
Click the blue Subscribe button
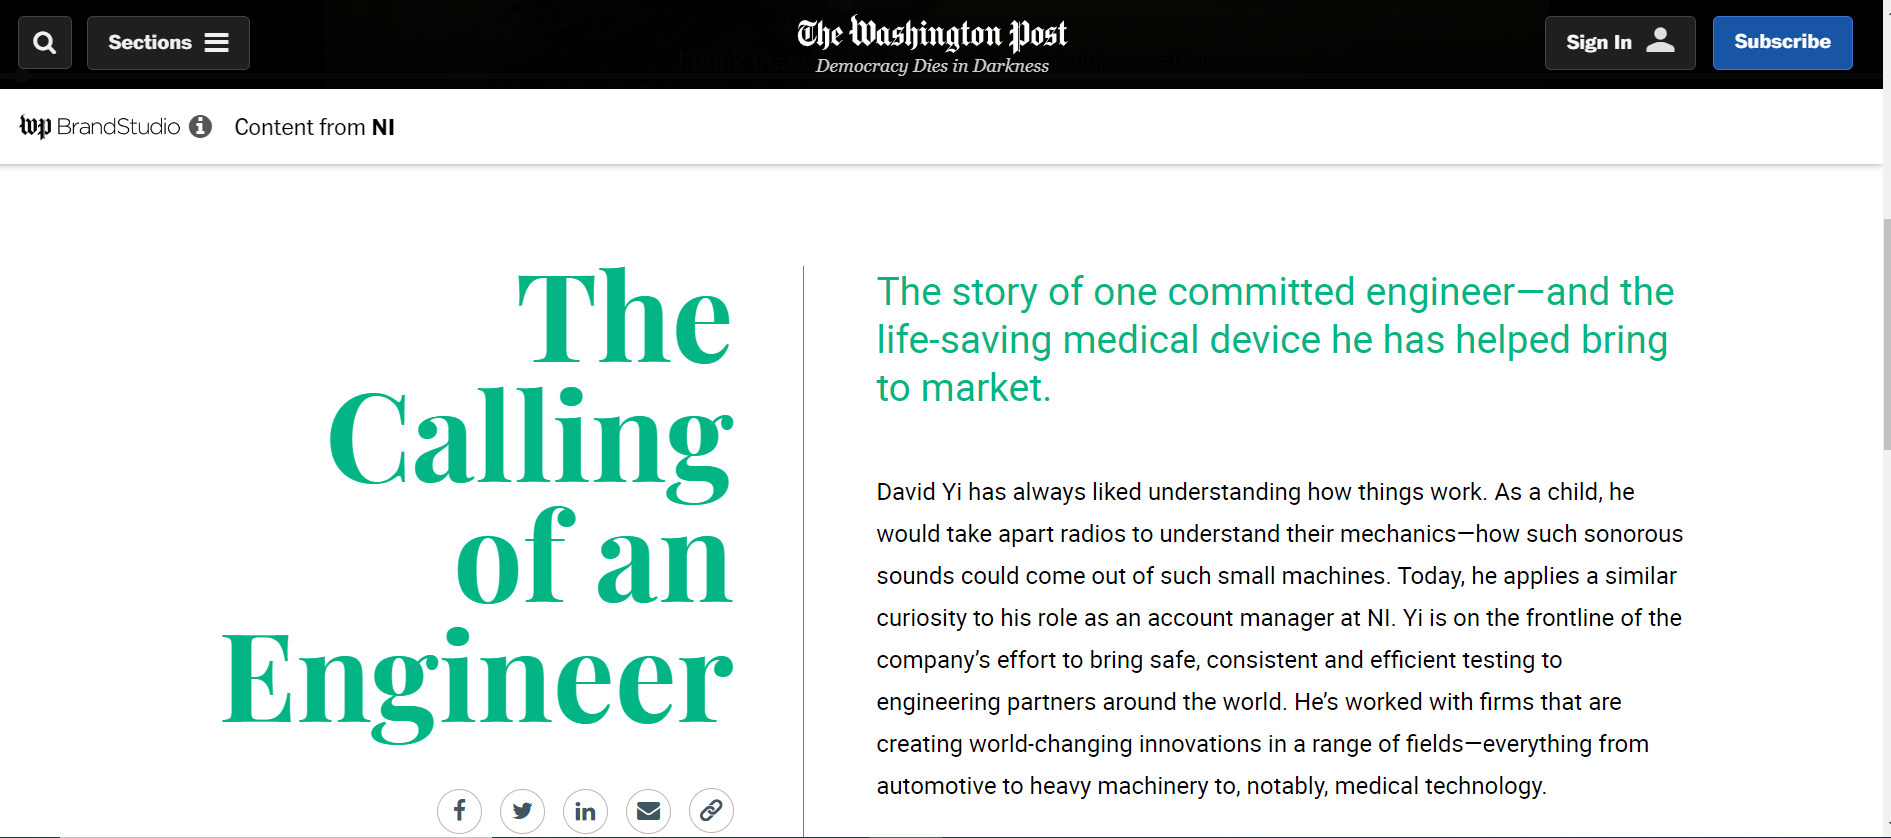click(1782, 43)
